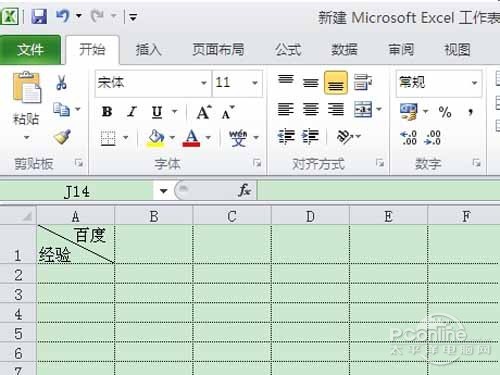Viewport: 500px width, 375px height.
Task: Toggle the Wrap Text icon
Action: click(363, 82)
